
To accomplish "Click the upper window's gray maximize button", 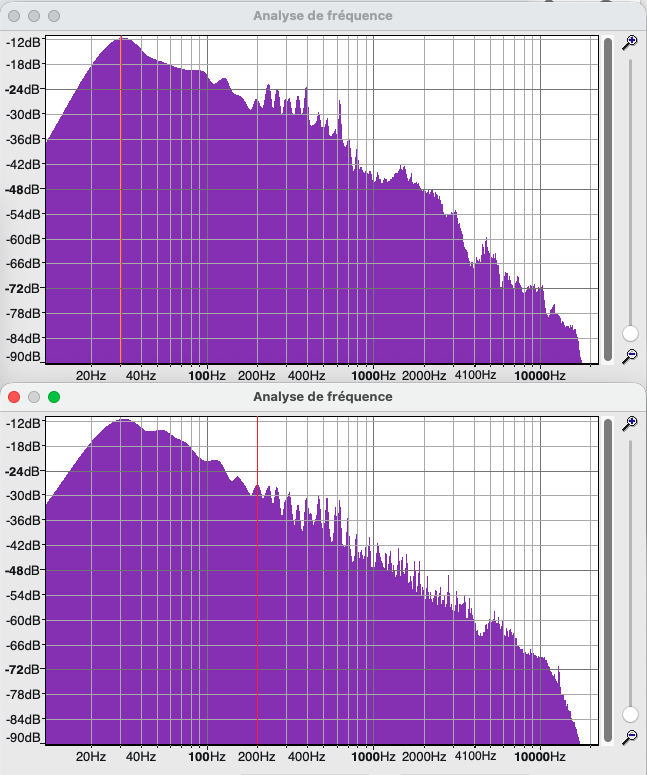I will tap(54, 16).
